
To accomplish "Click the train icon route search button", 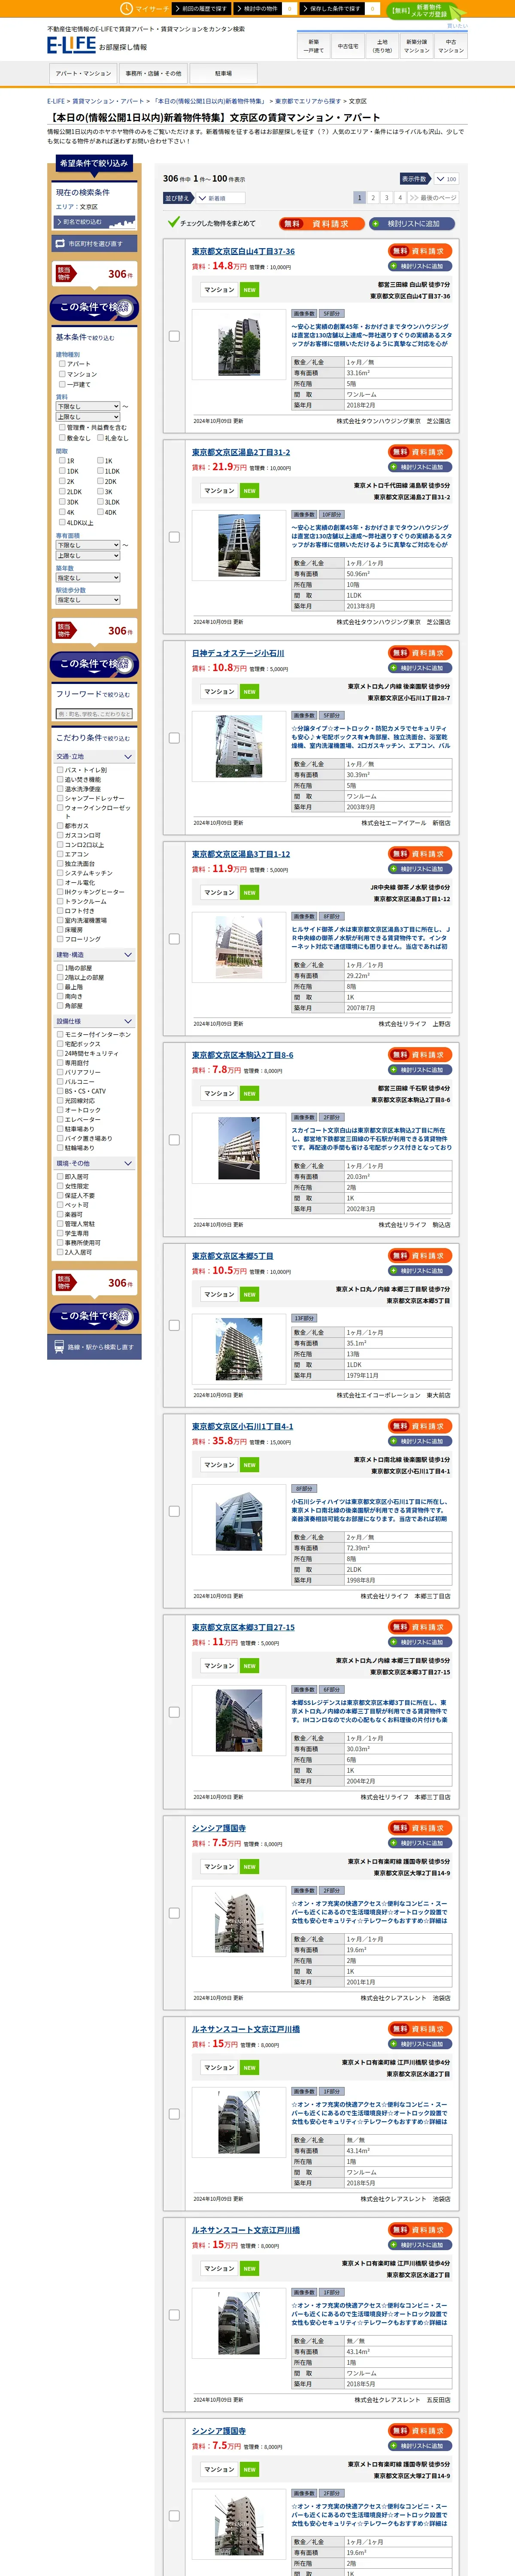I will coord(95,1346).
